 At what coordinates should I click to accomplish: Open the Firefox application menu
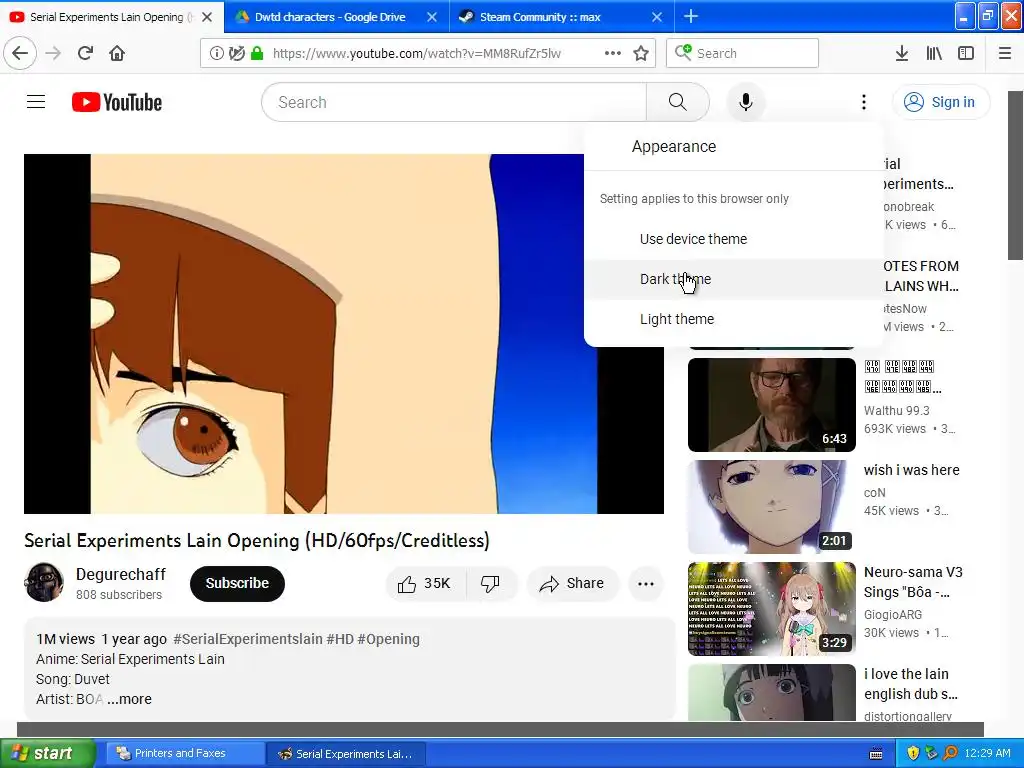point(1005,53)
